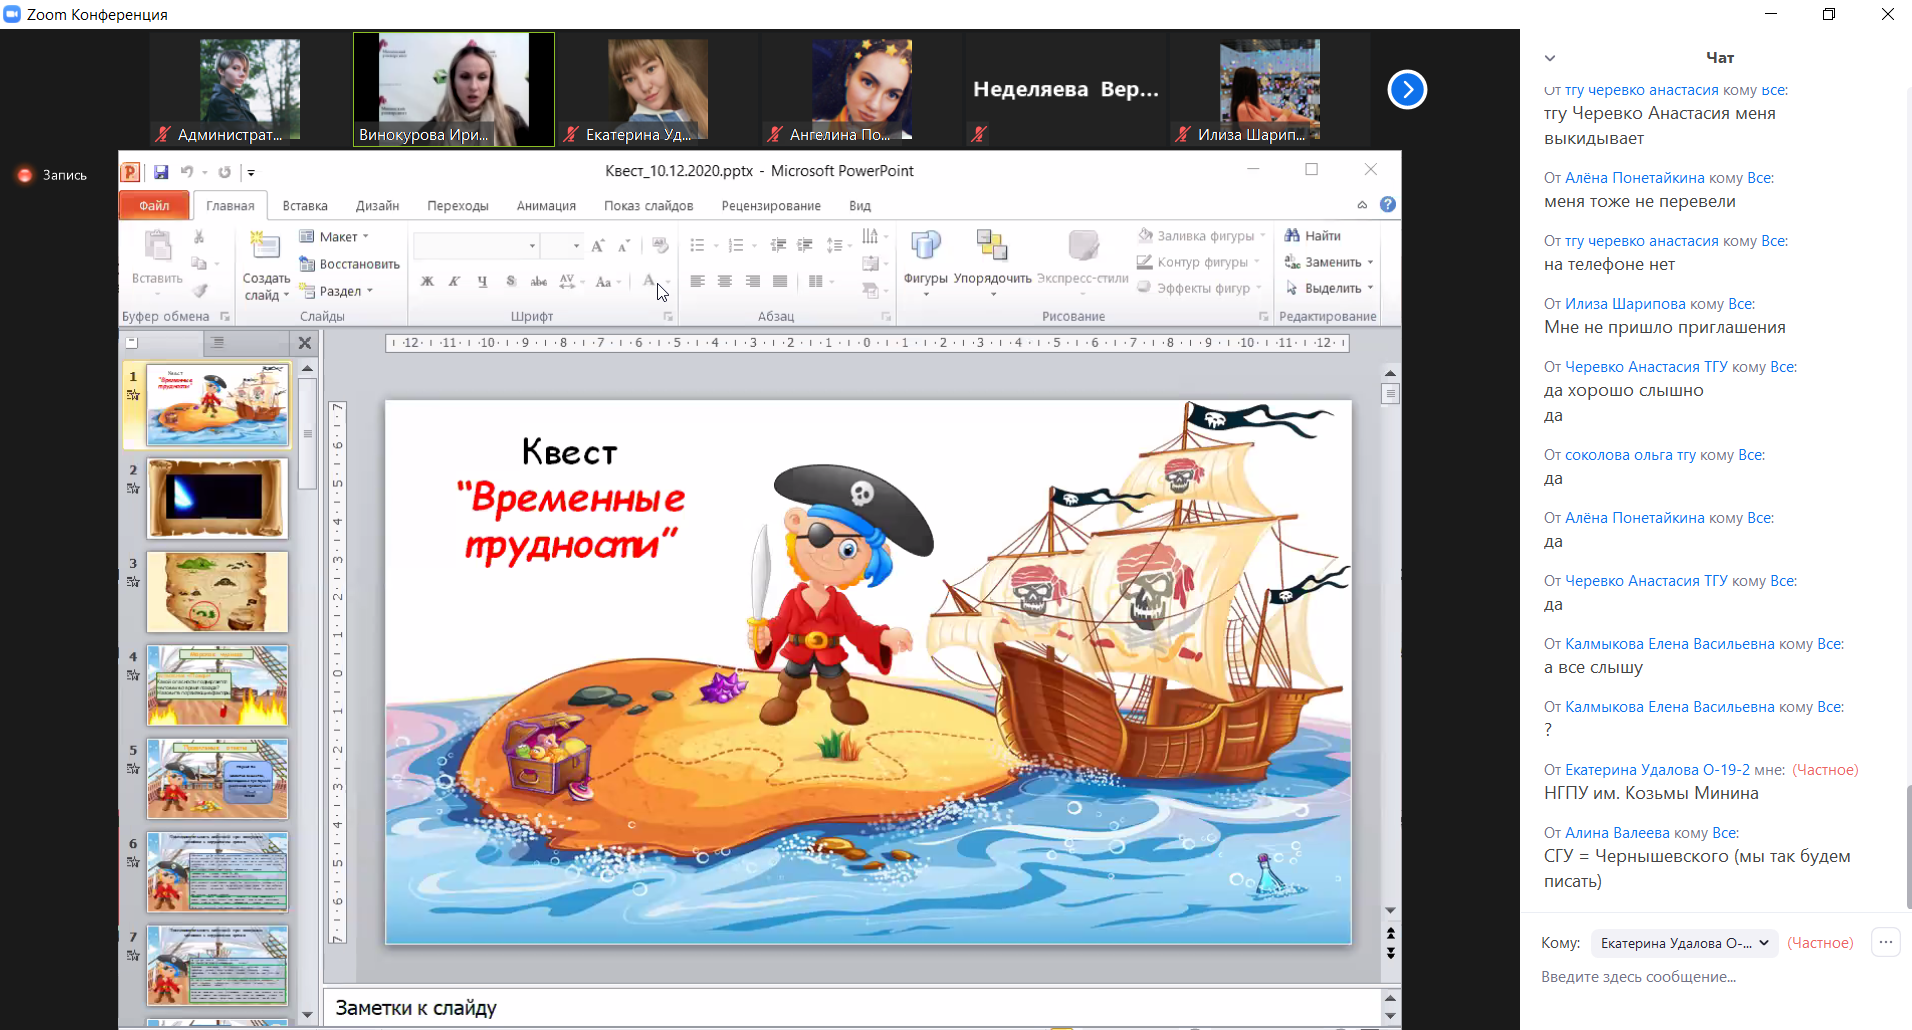This screenshot has height=1030, width=1912.
Task: Click the Undo arrow icon
Action: (187, 172)
